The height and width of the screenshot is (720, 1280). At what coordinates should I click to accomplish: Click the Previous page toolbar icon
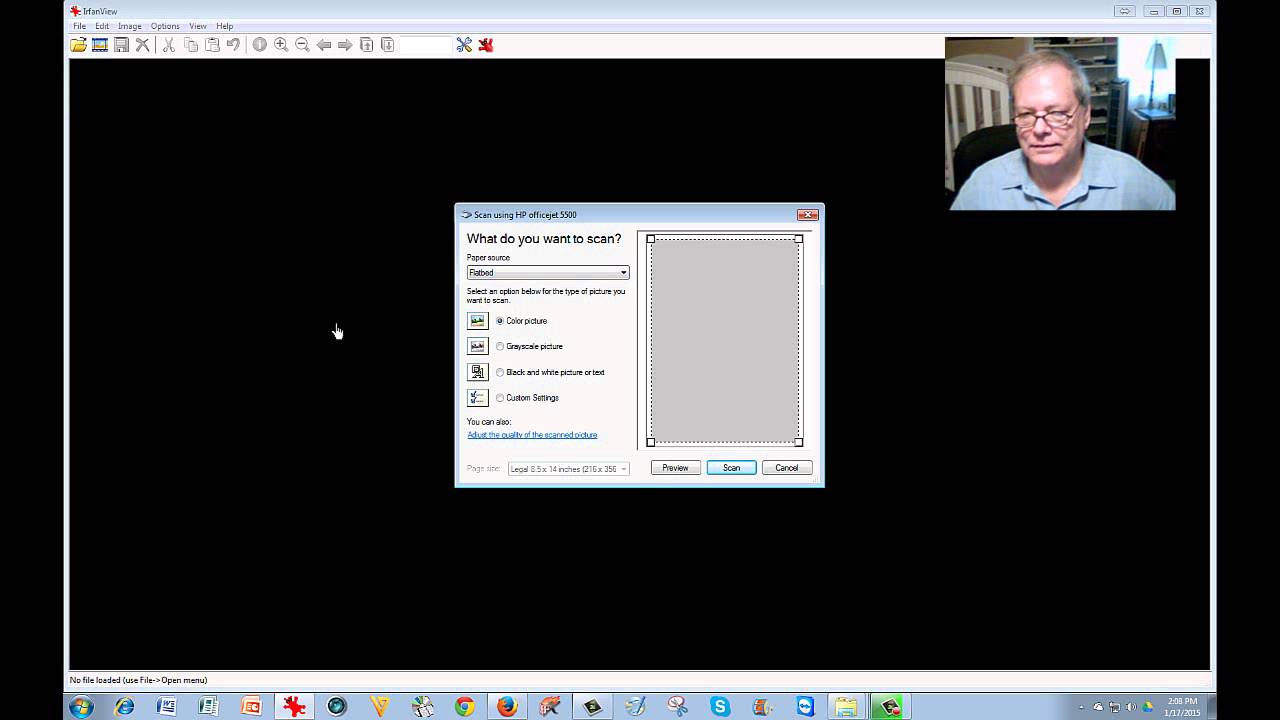(366, 45)
